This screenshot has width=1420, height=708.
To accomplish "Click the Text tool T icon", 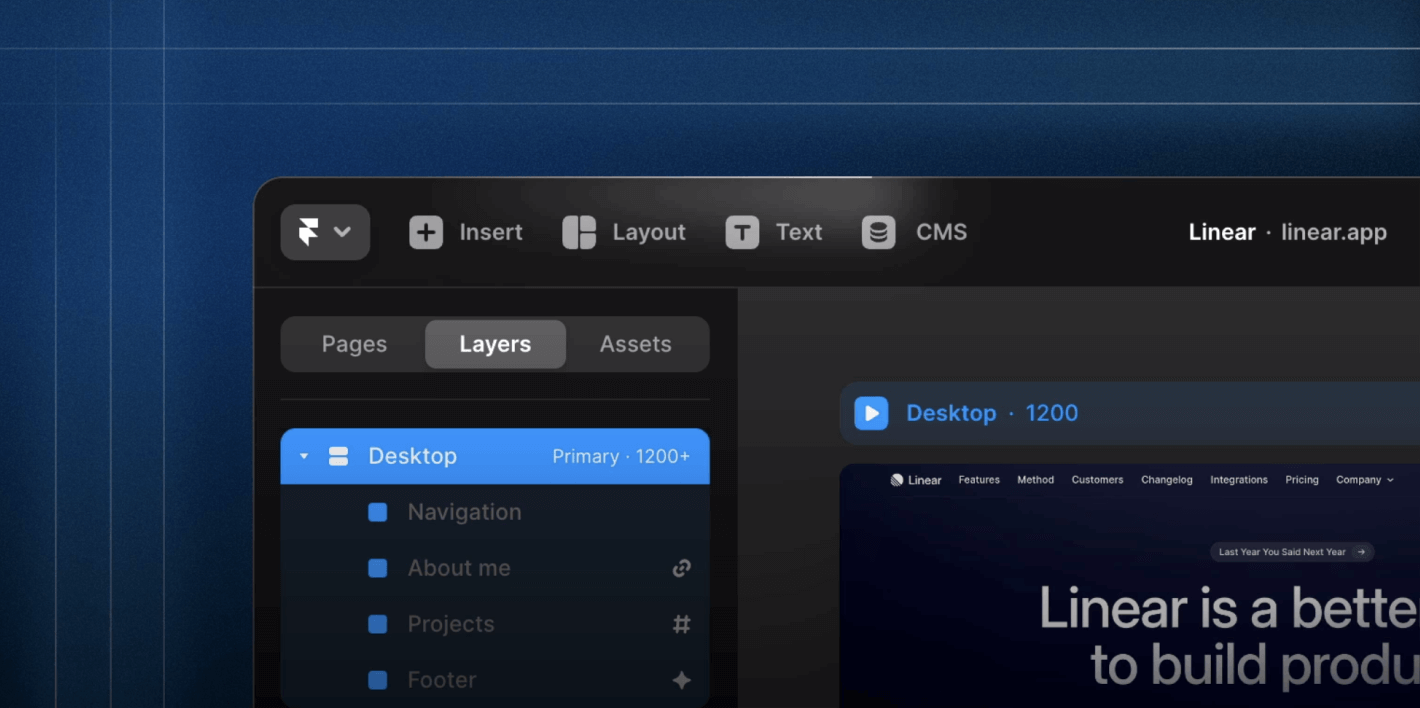I will [742, 232].
